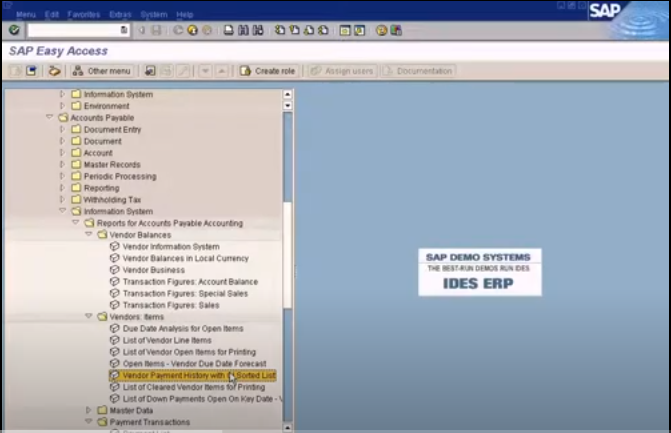Open the Extras menu

tap(120, 15)
